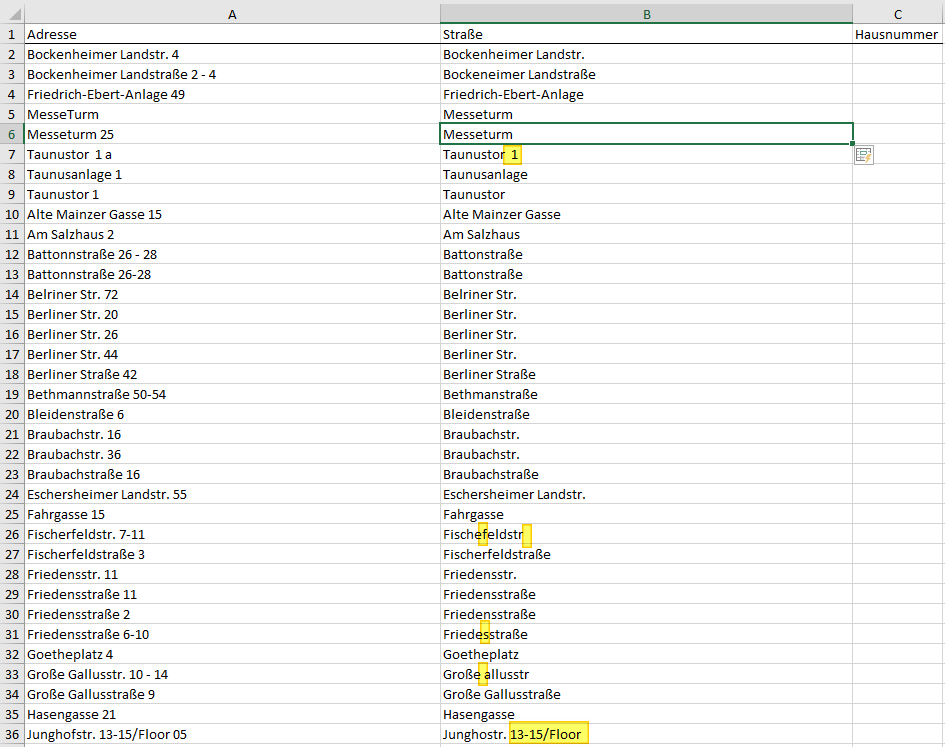
Task: Select cell 'Taunusanlage 1'
Action: click(x=232, y=174)
